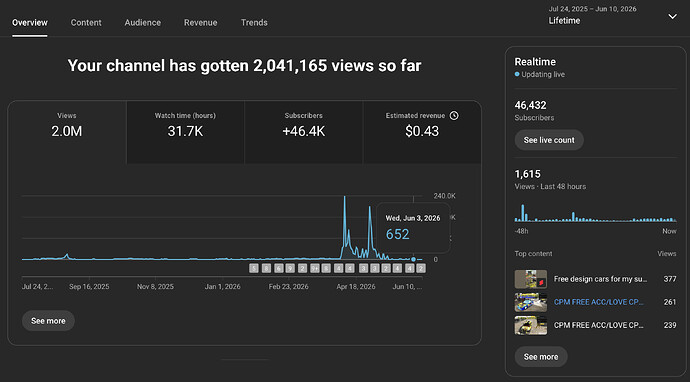Click the See live count button

pos(549,140)
